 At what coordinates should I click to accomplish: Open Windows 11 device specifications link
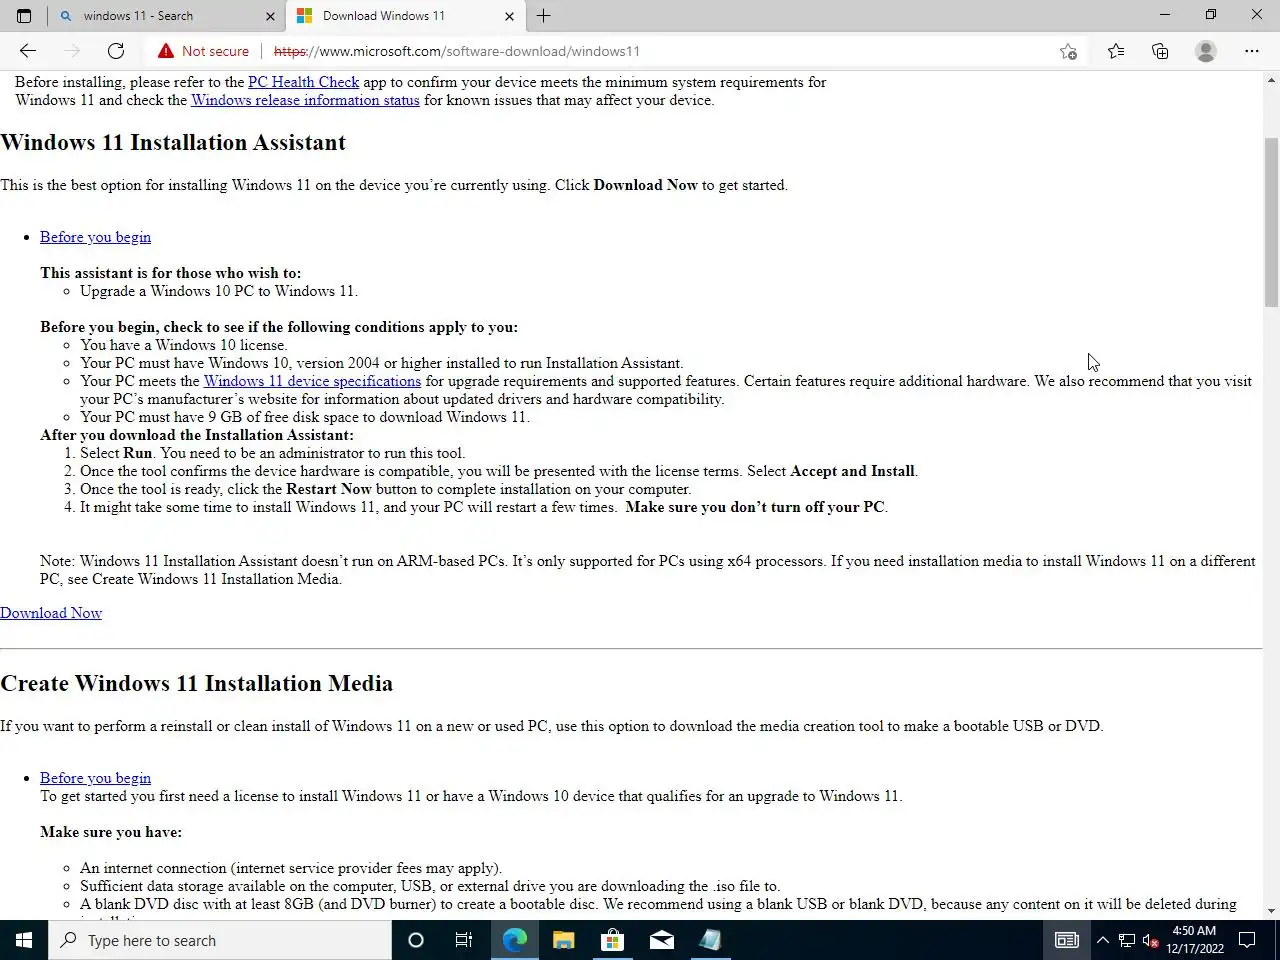click(312, 381)
